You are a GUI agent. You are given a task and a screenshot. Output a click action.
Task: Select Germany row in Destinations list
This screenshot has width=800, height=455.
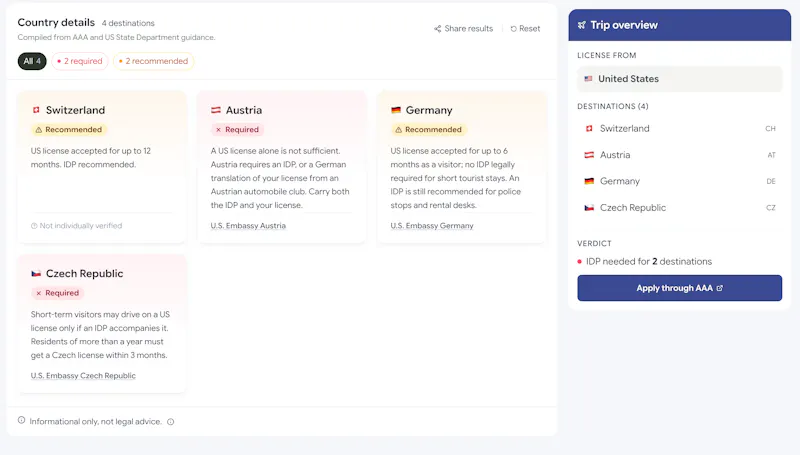point(680,181)
